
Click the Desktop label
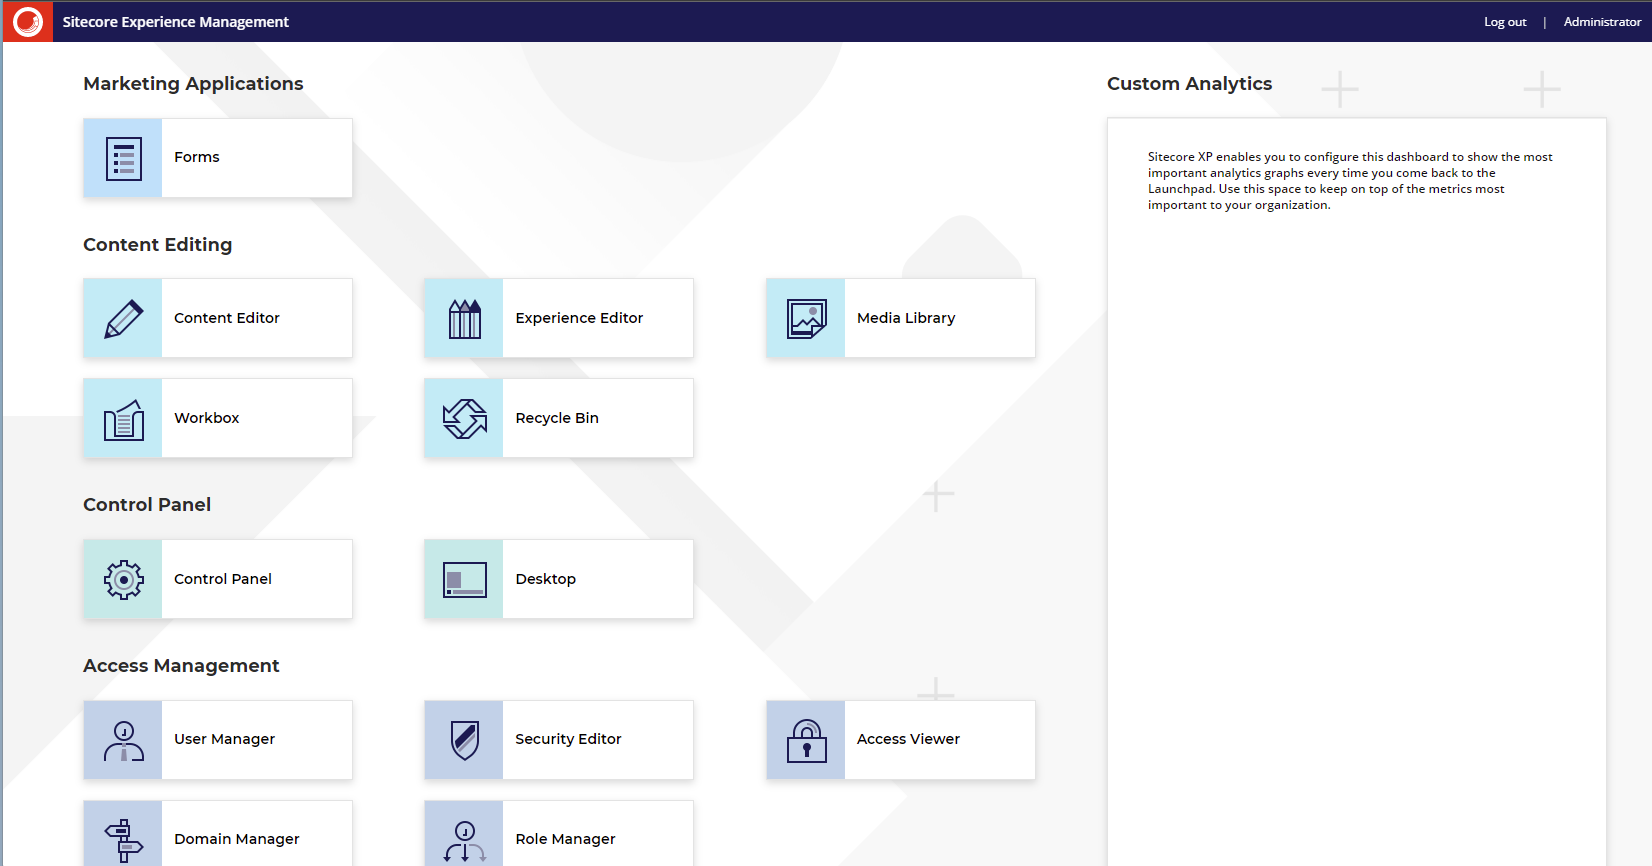pyautogui.click(x=546, y=579)
